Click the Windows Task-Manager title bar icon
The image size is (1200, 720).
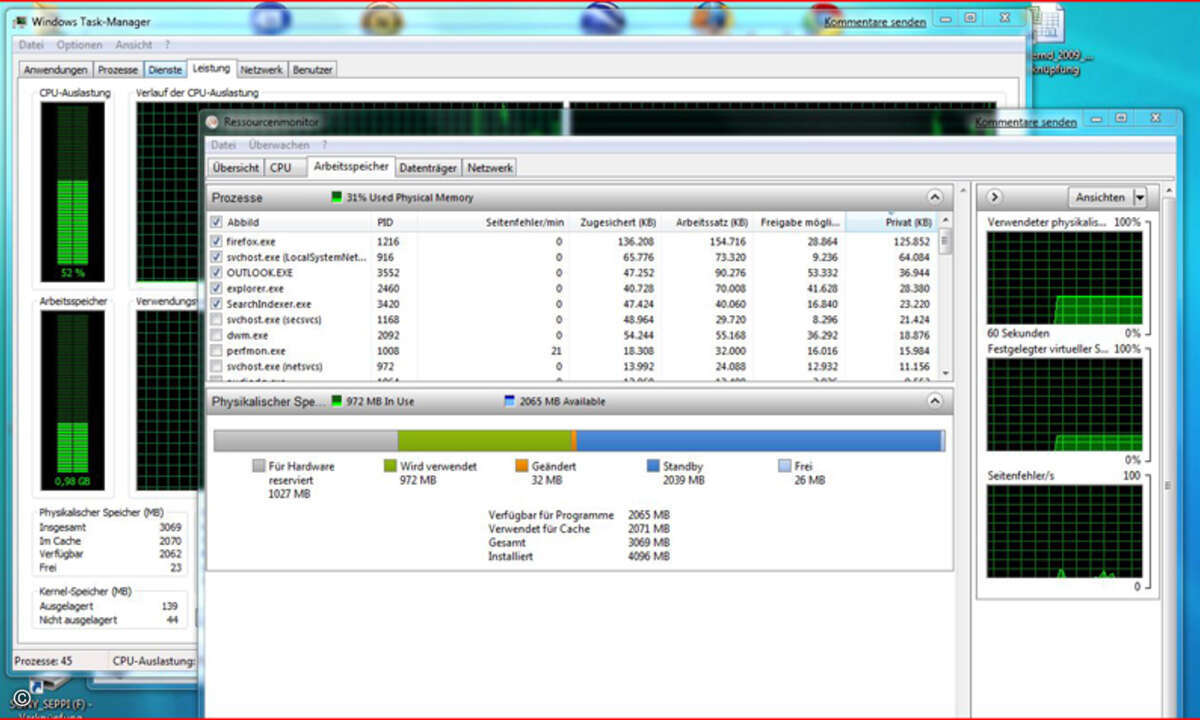pyautogui.click(x=20, y=21)
